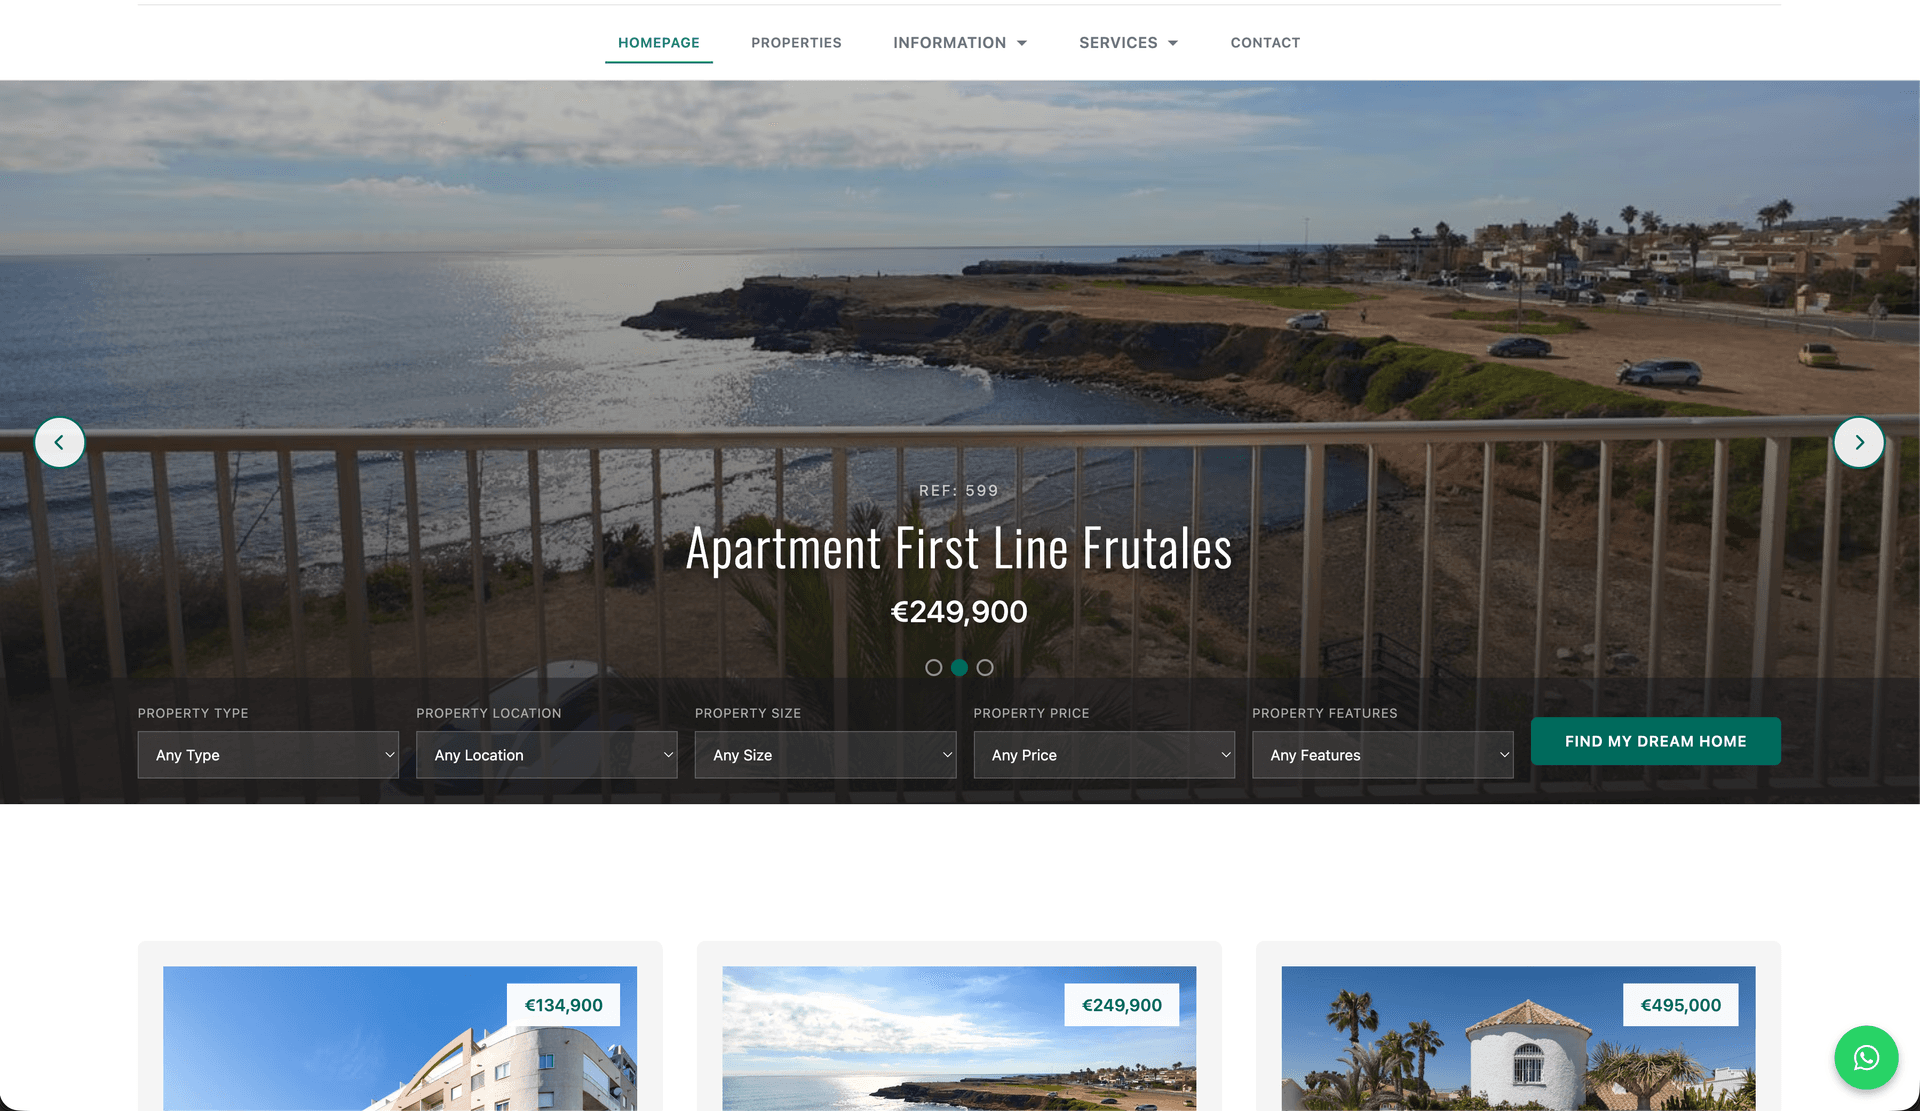This screenshot has width=1920, height=1111.
Task: Open the Properties nav item
Action: [796, 43]
